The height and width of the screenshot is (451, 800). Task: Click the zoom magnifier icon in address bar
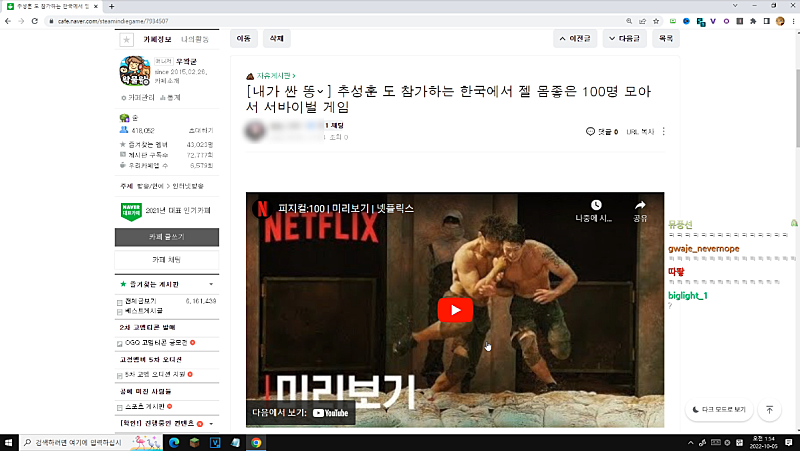point(629,21)
